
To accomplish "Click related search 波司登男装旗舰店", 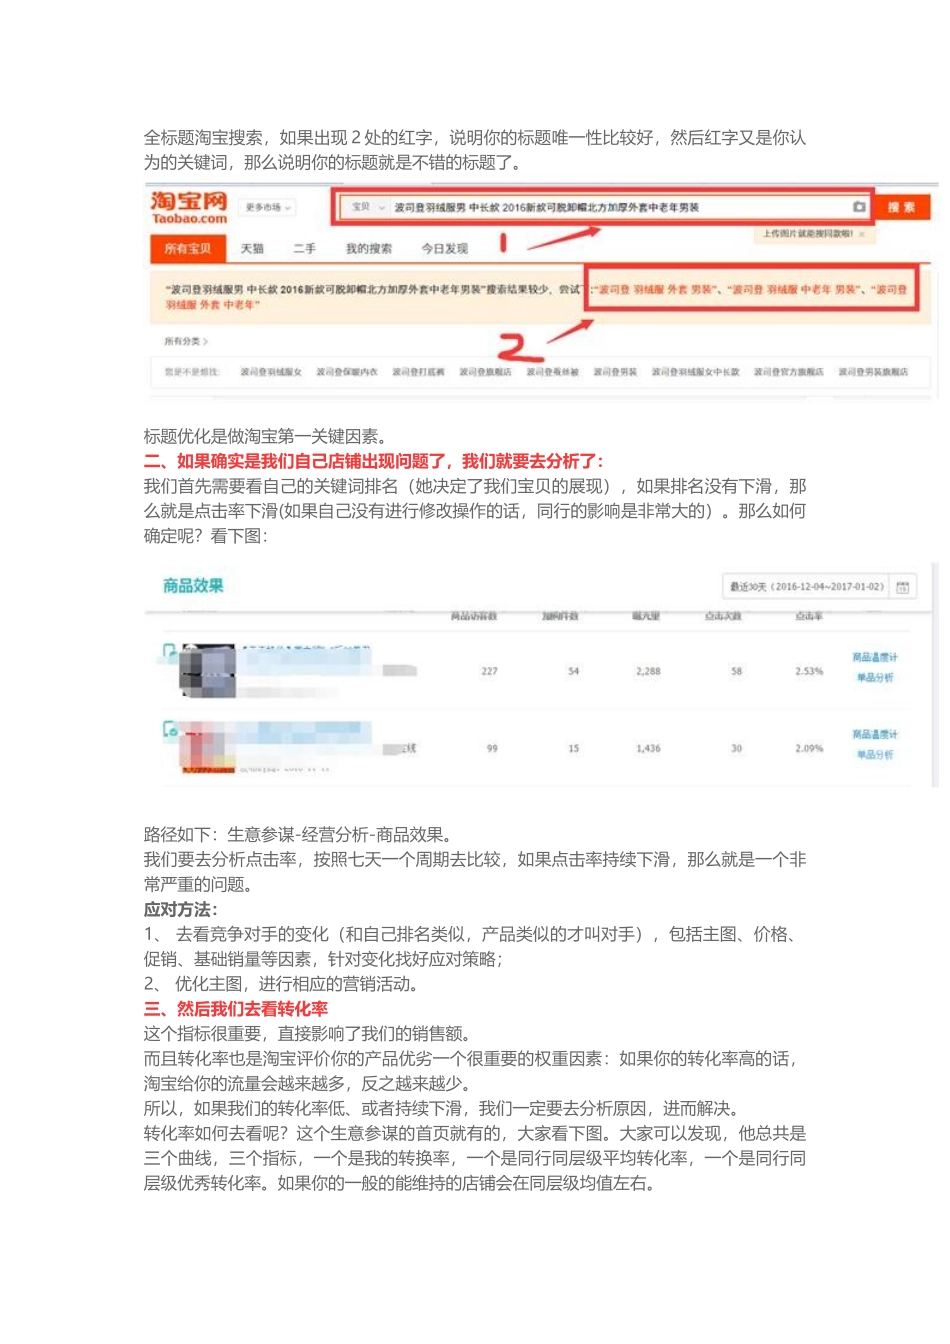I will (873, 372).
